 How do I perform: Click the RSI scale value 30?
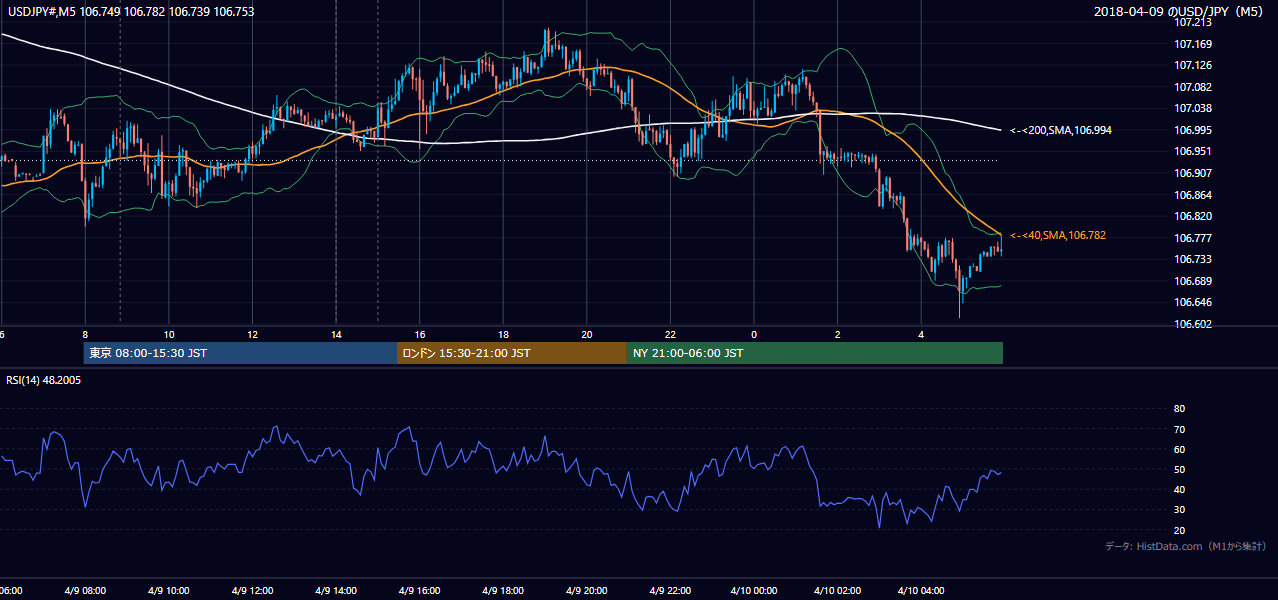[x=1179, y=510]
